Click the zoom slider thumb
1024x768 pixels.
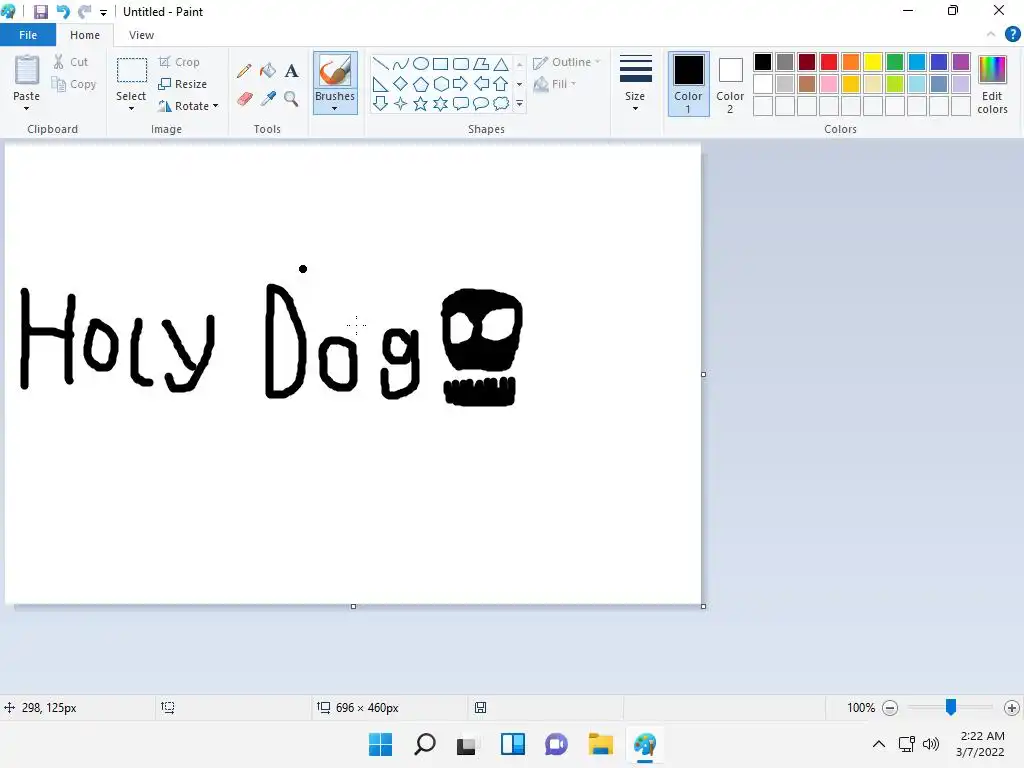pos(951,707)
